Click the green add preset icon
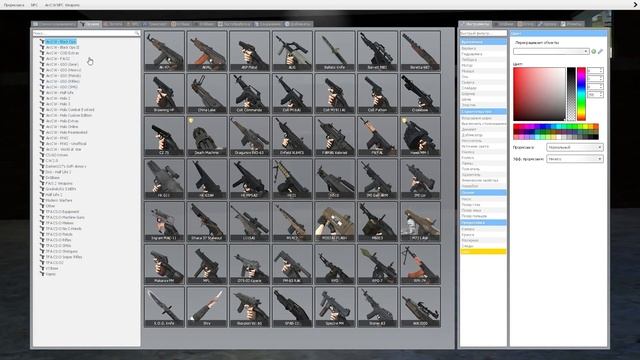The width and height of the screenshot is (640, 360). click(593, 51)
